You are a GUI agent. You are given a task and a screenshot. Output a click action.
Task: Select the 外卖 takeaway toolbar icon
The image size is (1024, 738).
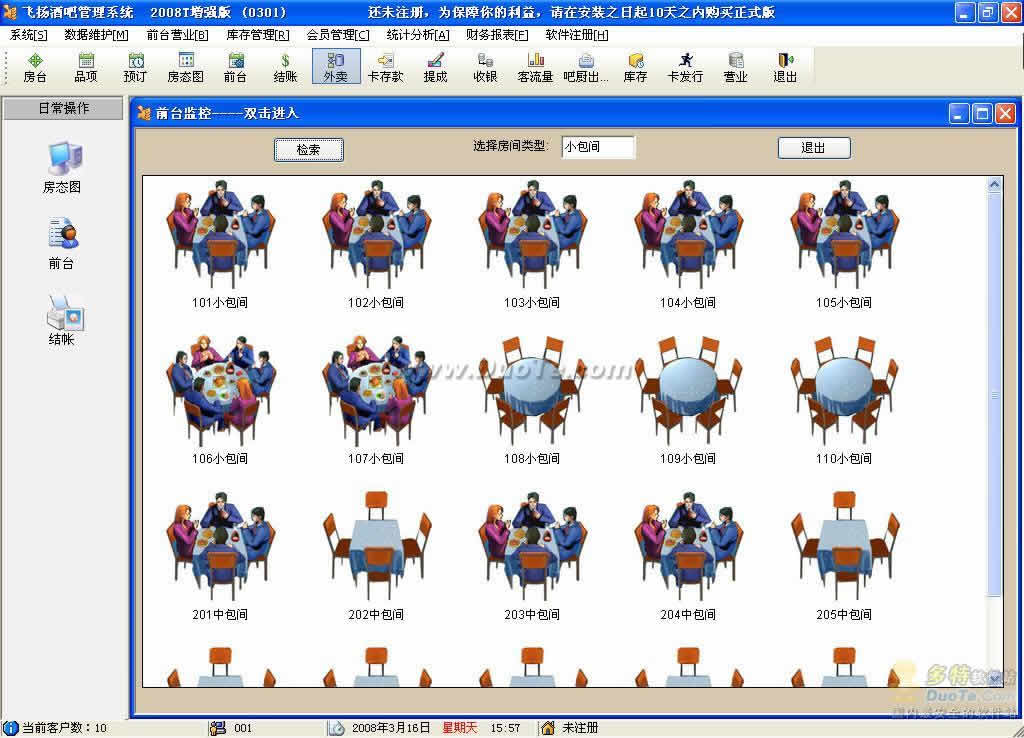336,67
